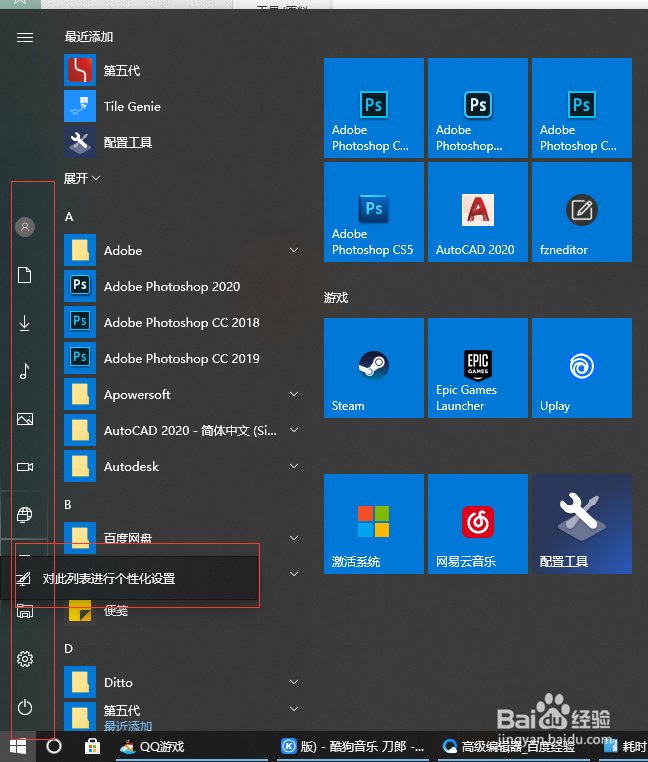Open the Network globe sidebar icon
Screen dimensions: 648x762
point(25,515)
